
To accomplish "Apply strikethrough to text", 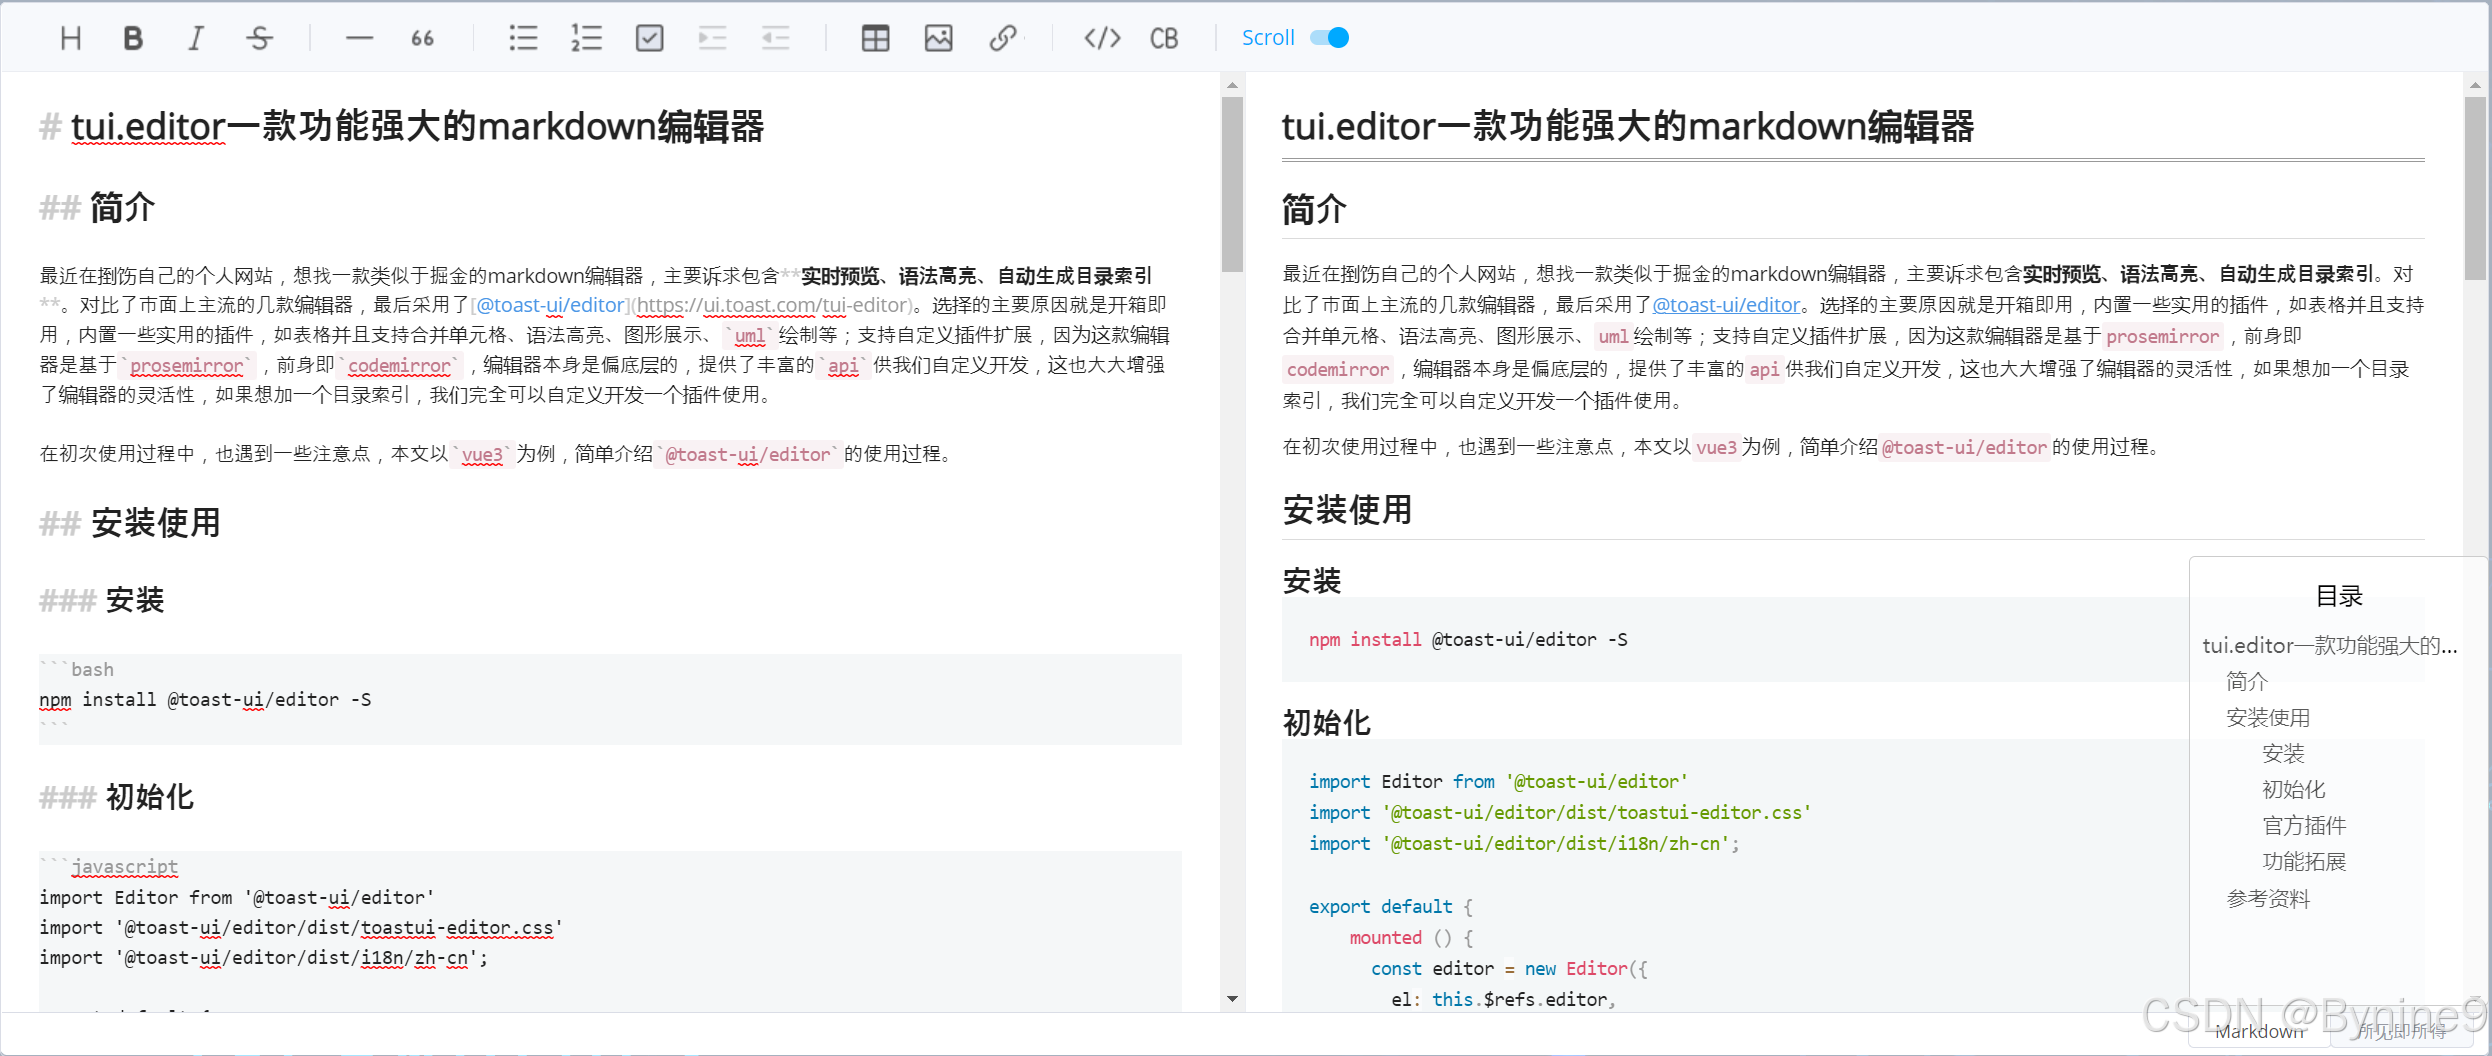I will pos(259,38).
